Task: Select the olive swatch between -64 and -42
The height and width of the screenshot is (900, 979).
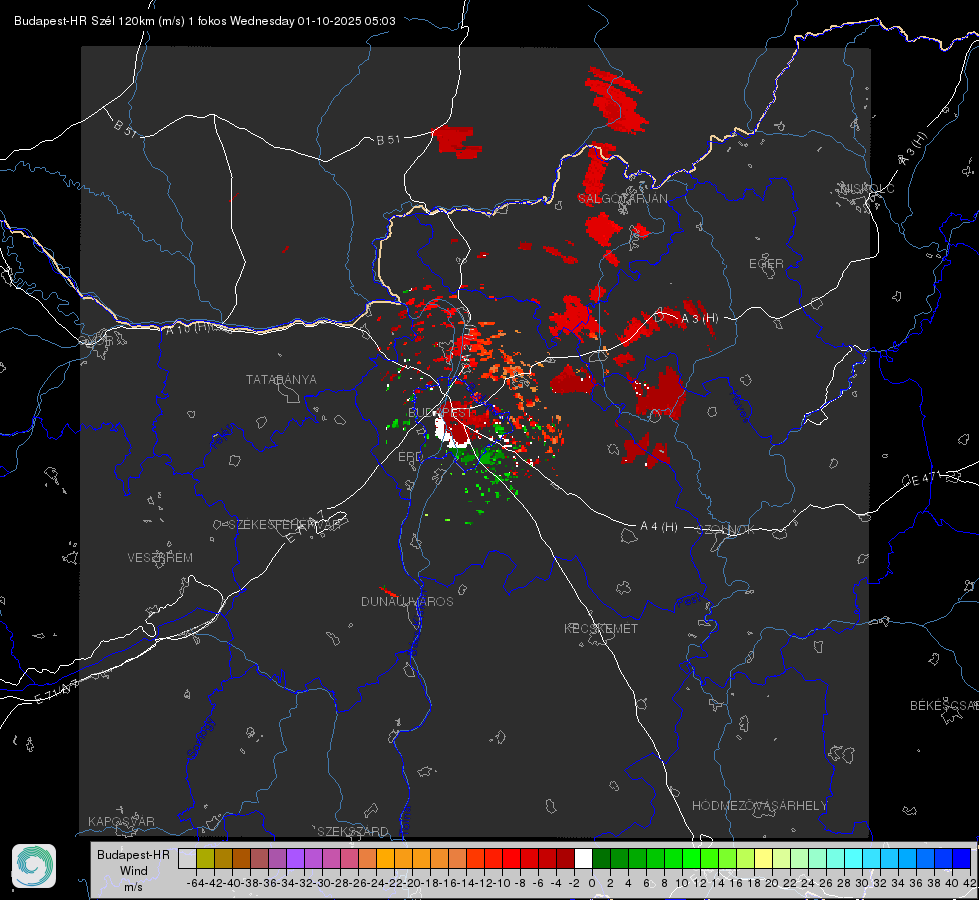Action: click(205, 859)
